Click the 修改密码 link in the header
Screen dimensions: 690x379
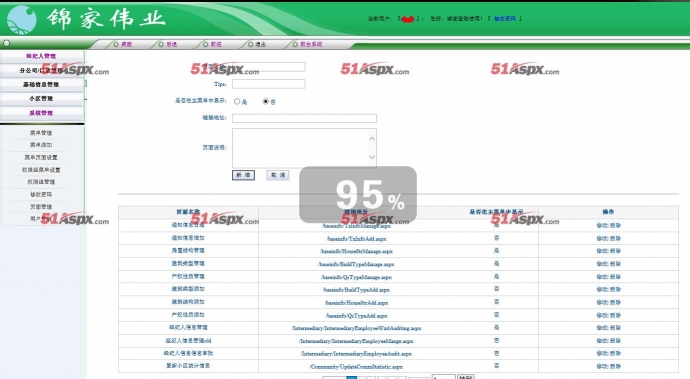(x=505, y=18)
